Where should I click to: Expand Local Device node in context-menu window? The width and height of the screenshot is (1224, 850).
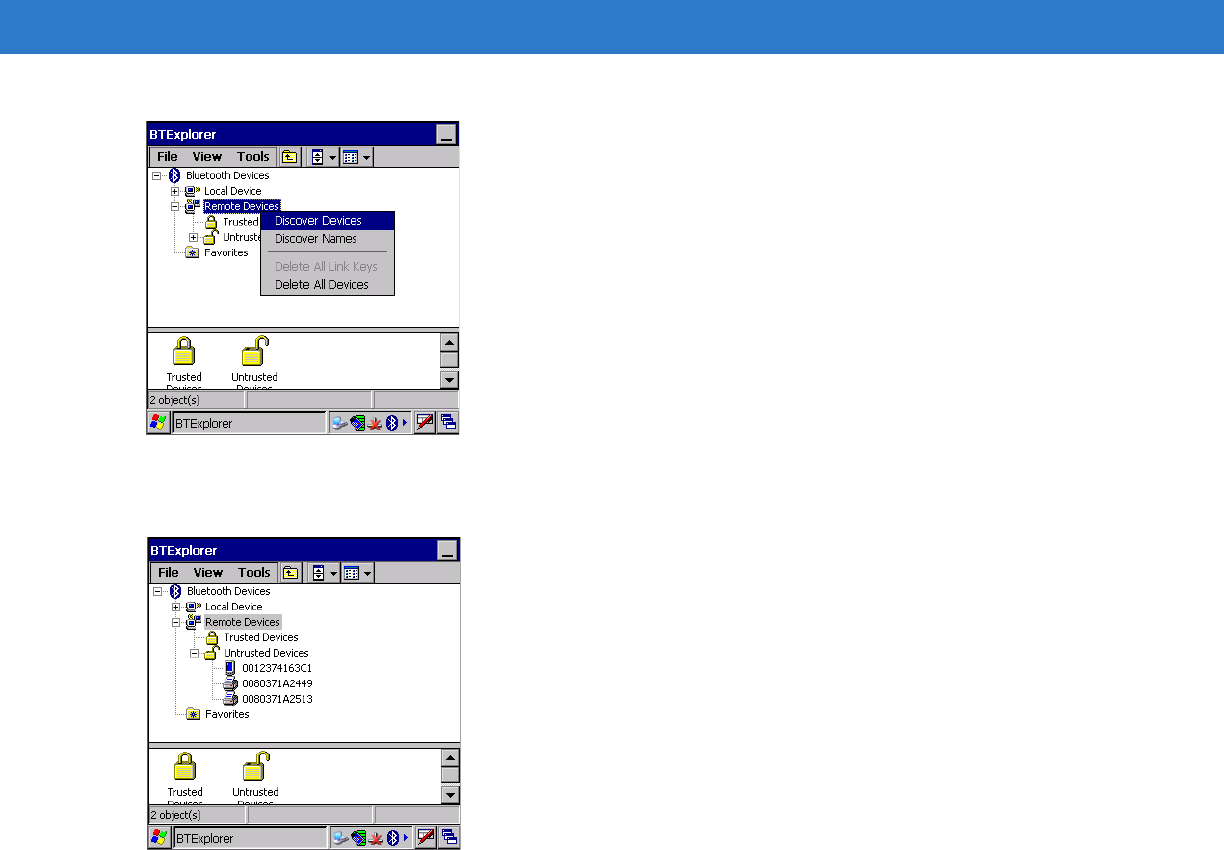(x=175, y=191)
